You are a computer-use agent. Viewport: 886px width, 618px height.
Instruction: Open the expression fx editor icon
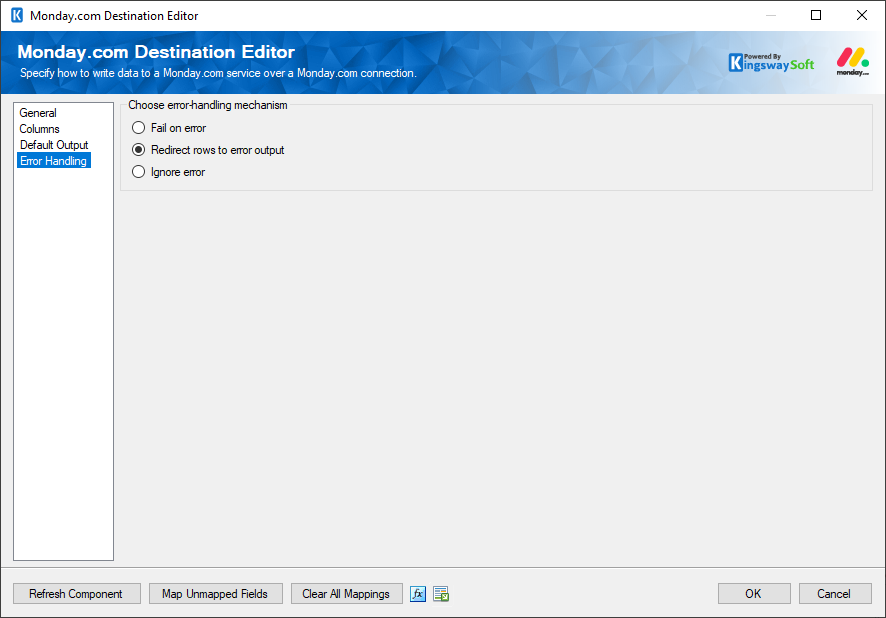[418, 594]
